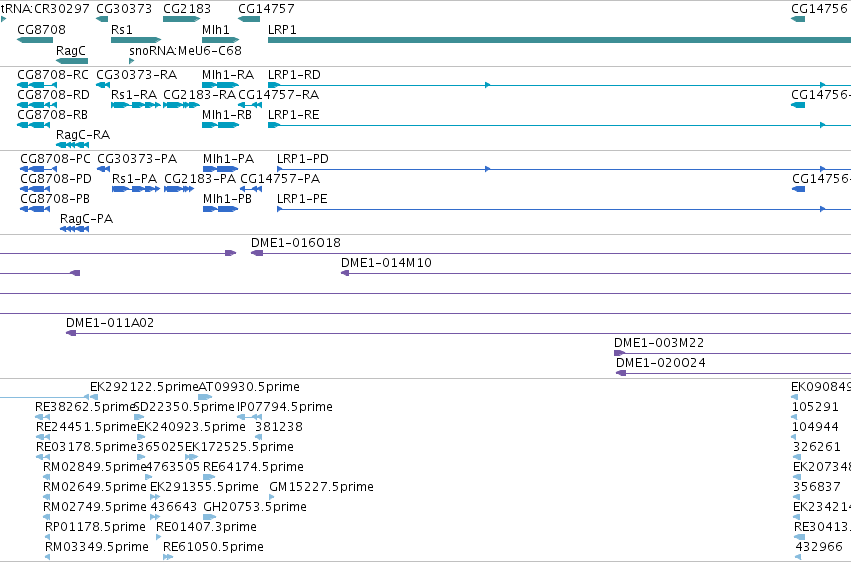The width and height of the screenshot is (851, 562).
Task: Select EST EK292122.5prime
Action: [x=144, y=387]
